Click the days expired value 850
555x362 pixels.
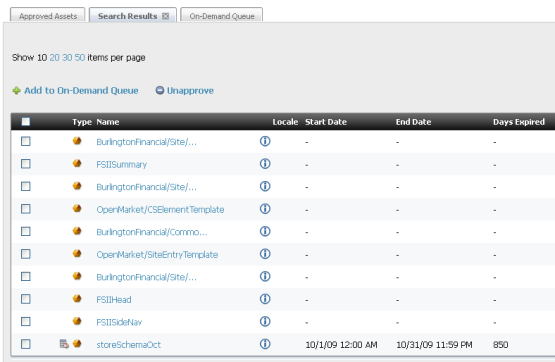tap(500, 345)
